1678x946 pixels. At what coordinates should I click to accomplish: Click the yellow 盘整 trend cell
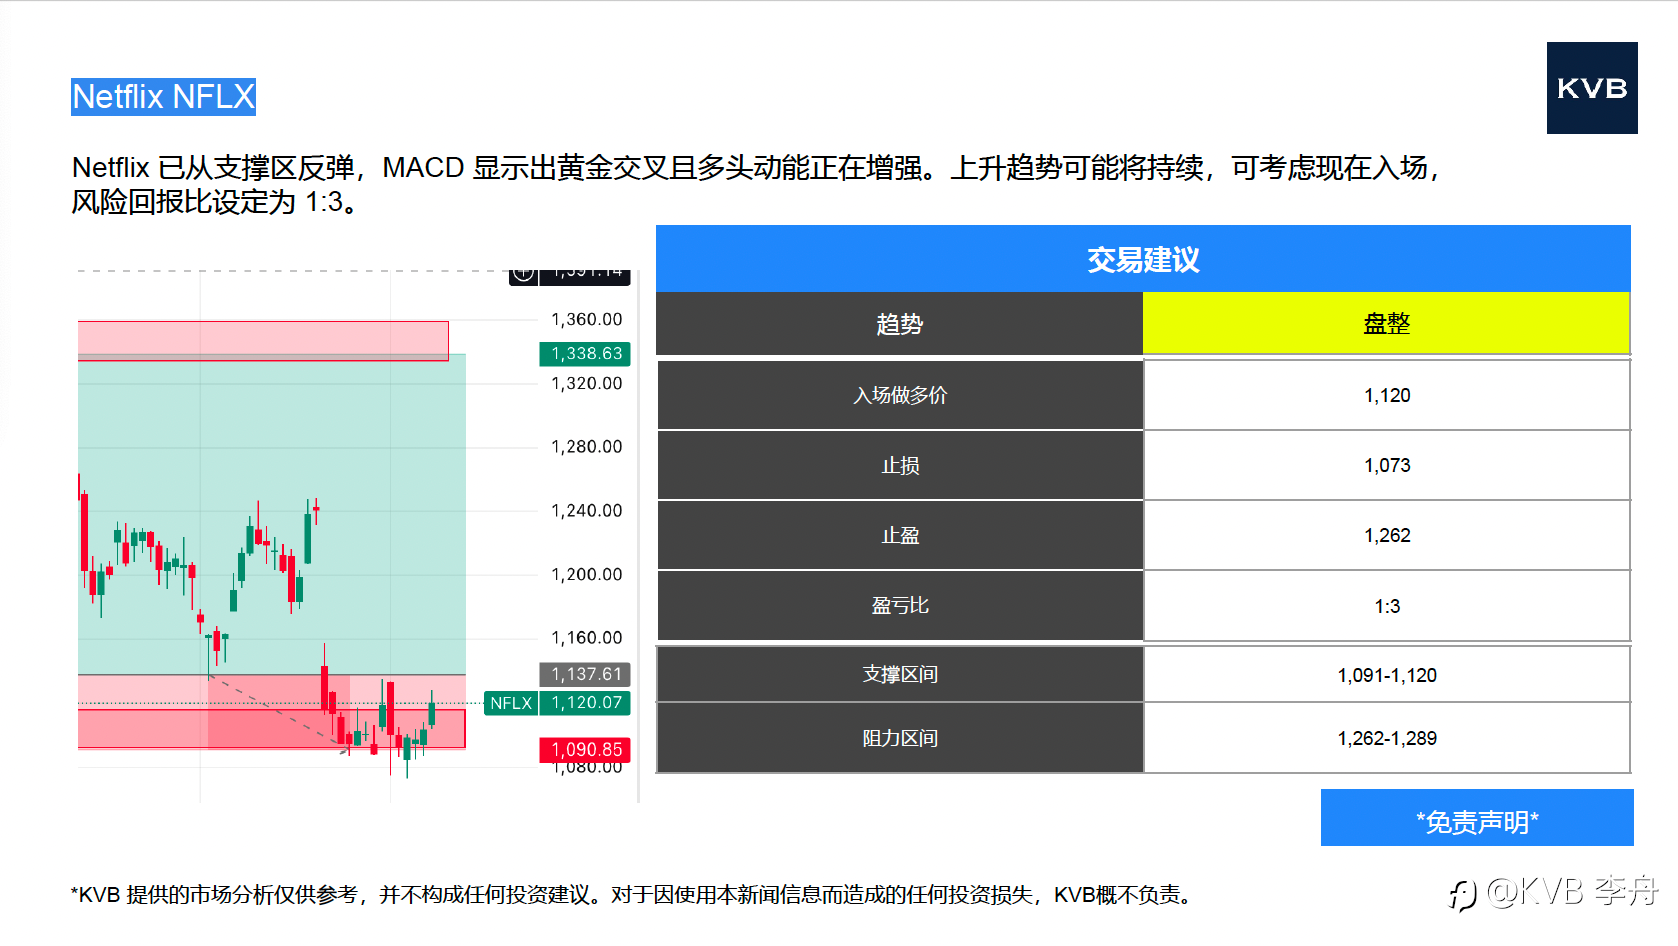tap(1387, 324)
